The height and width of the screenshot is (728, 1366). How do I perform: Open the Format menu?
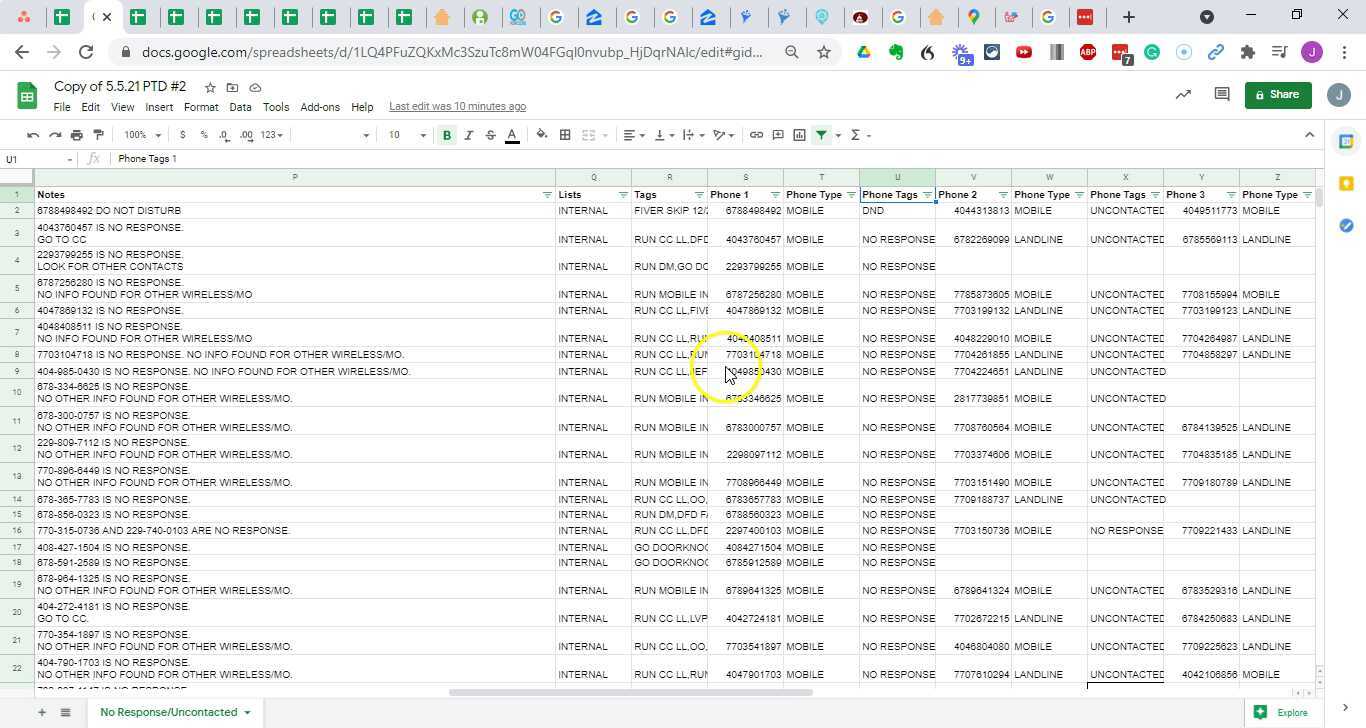coord(200,107)
